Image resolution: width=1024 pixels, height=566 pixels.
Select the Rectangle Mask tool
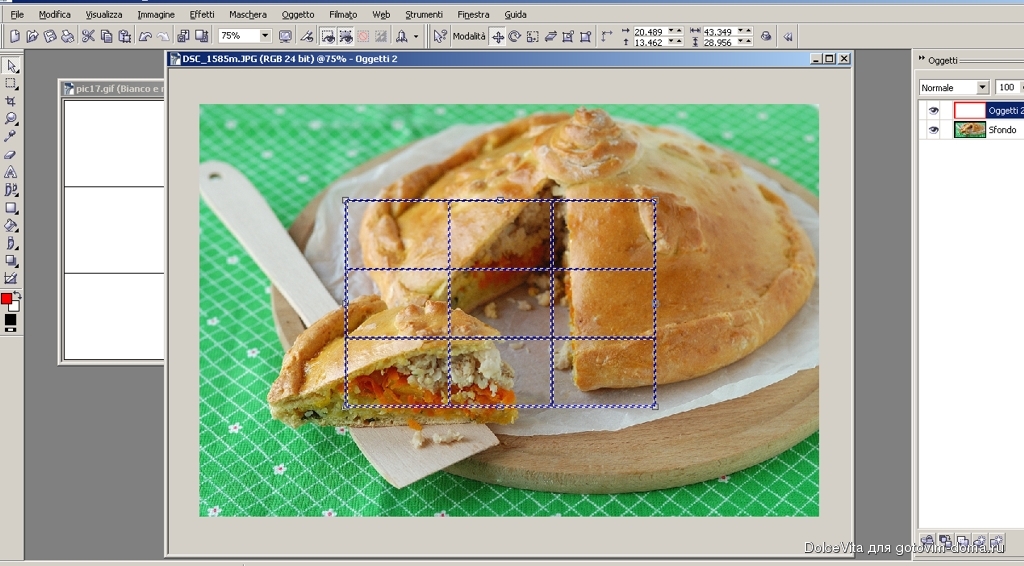11,84
